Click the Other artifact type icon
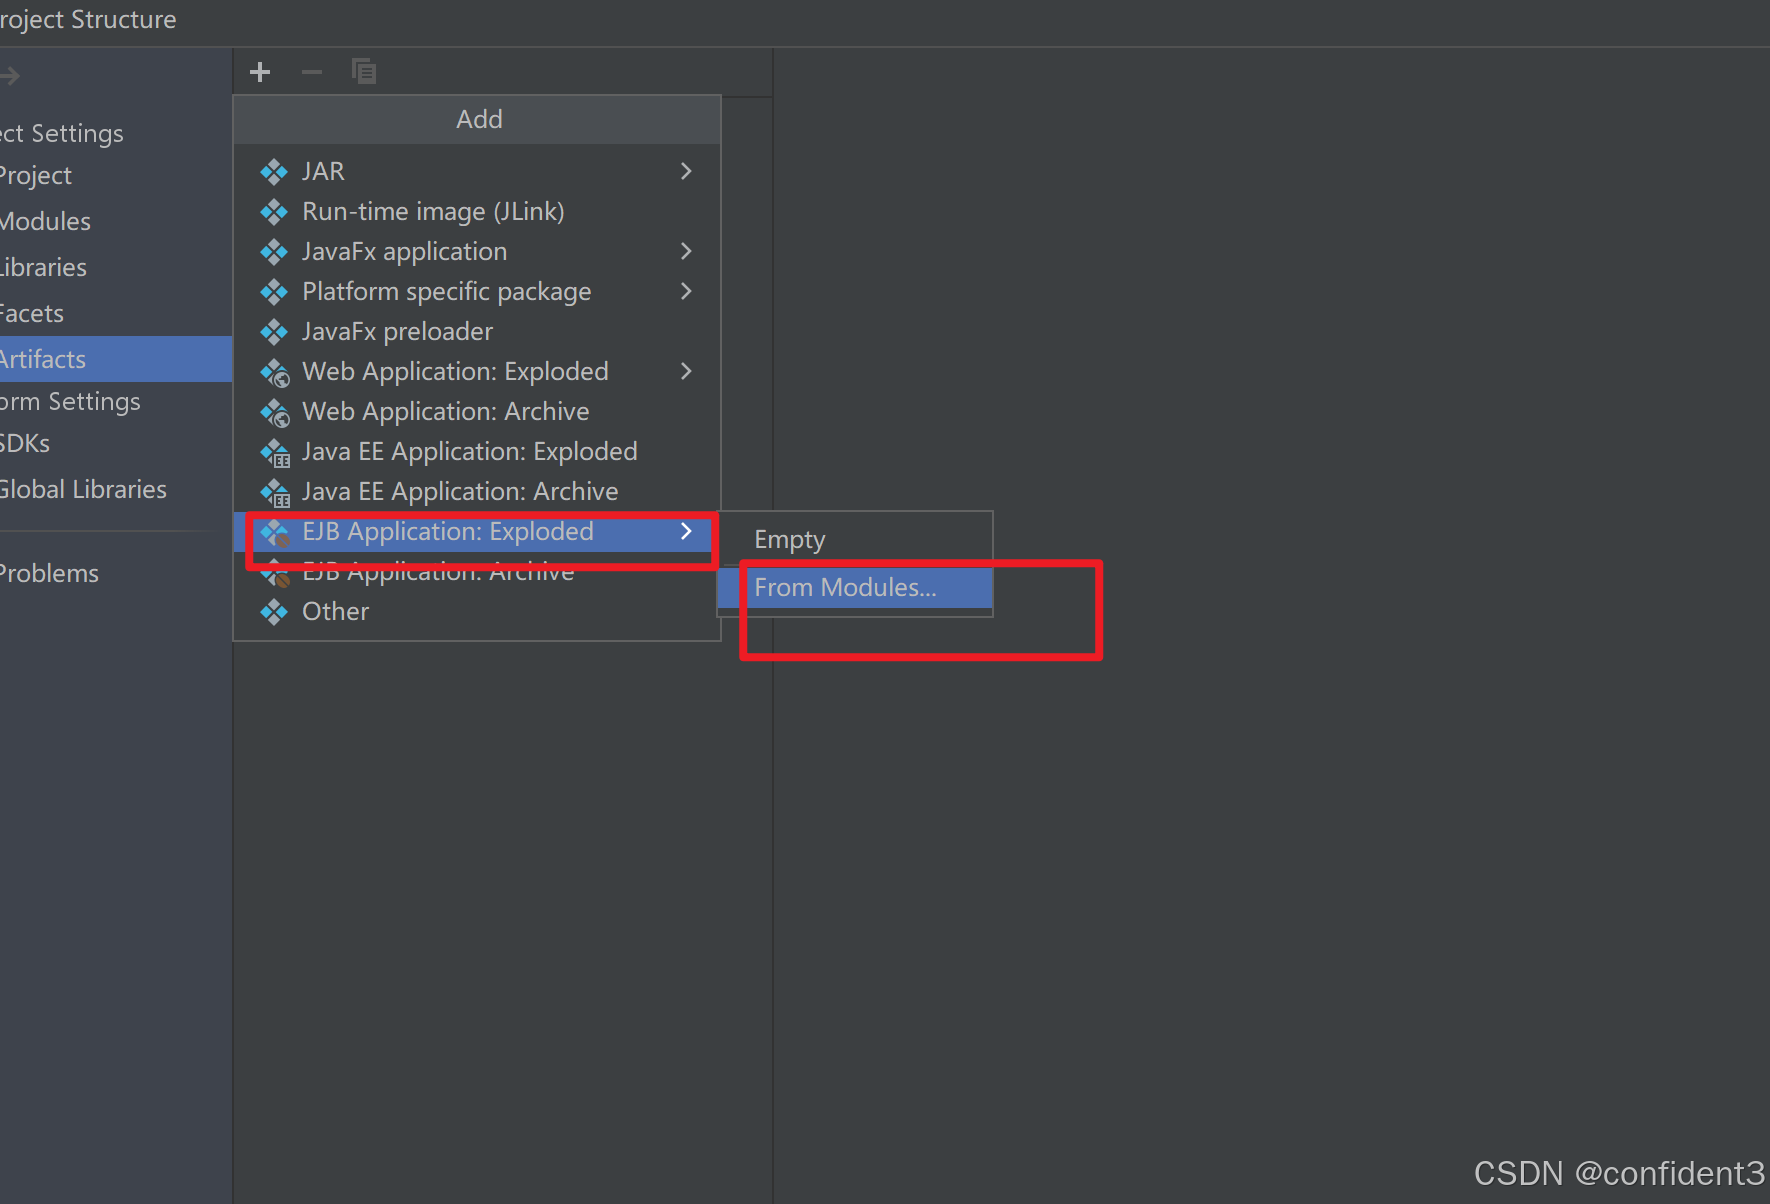The image size is (1770, 1204). (x=274, y=612)
